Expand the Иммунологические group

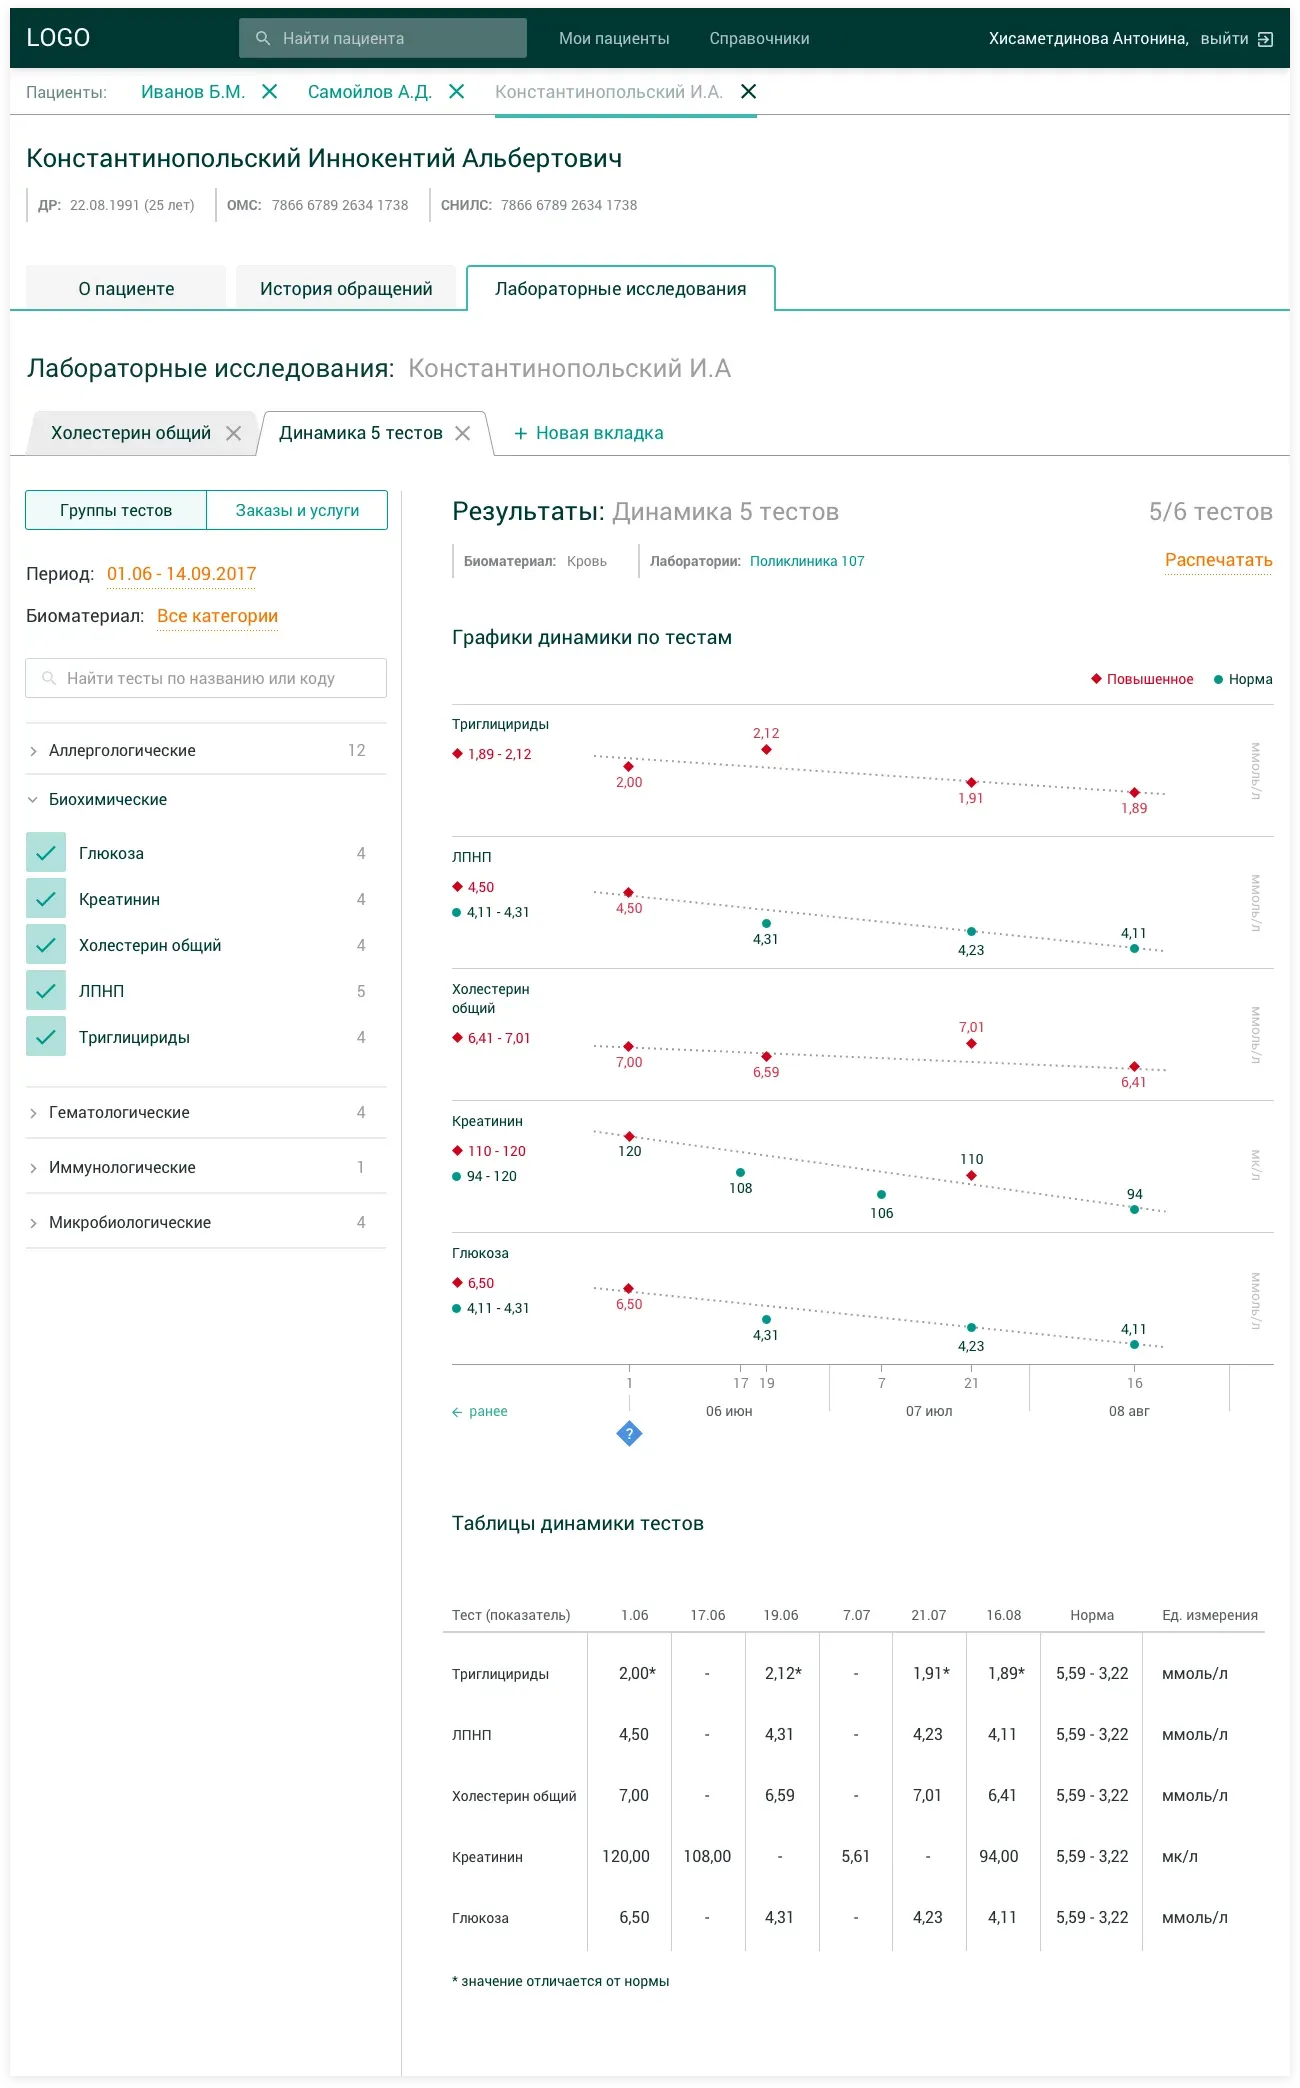coord(206,1167)
